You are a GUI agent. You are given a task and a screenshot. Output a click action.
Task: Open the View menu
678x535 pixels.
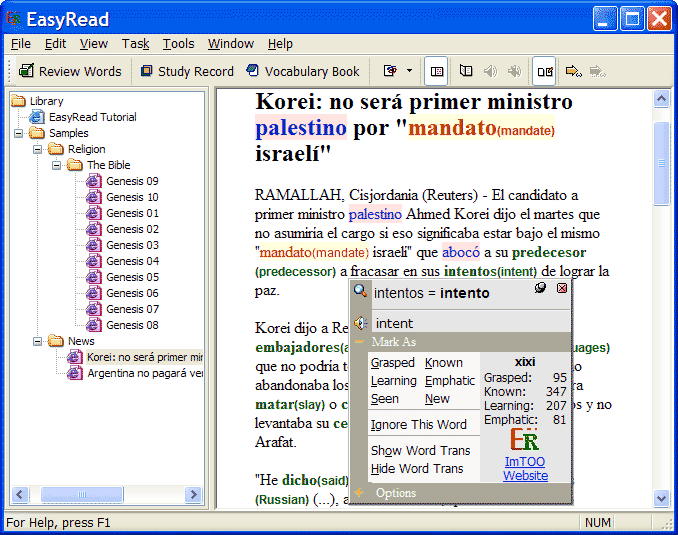click(x=93, y=44)
